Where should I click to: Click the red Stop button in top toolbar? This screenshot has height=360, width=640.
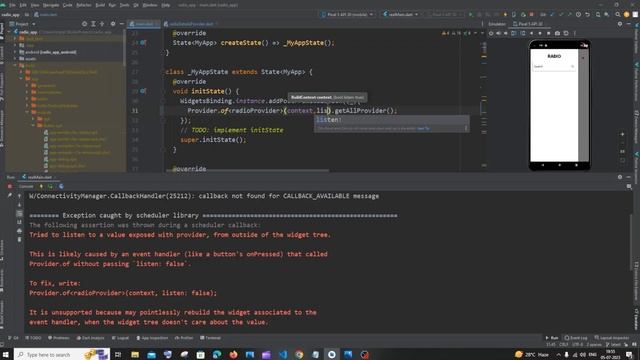point(531,14)
